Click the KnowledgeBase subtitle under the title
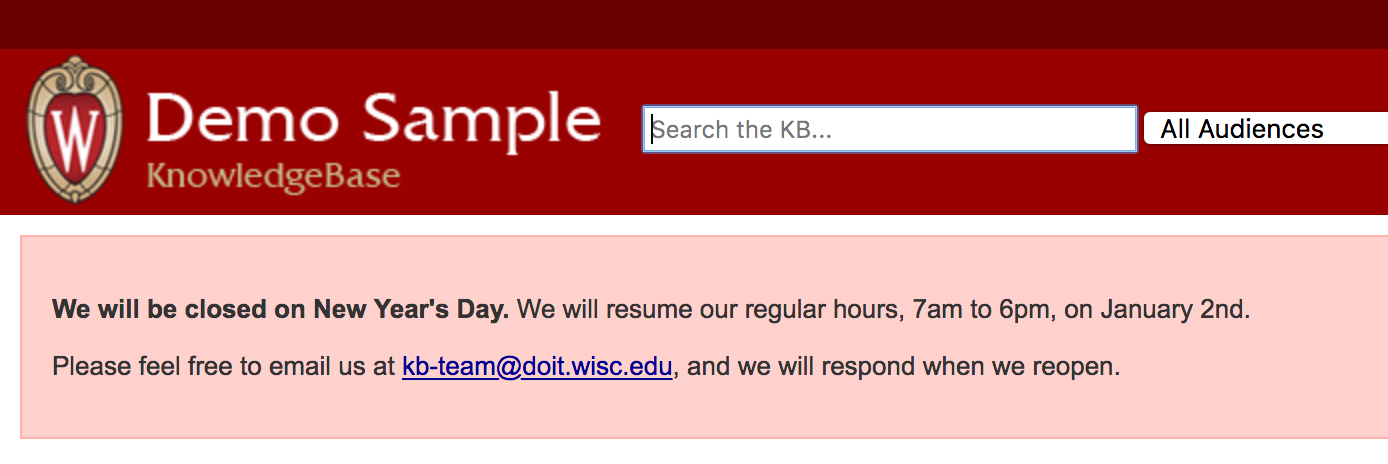 [x=273, y=176]
